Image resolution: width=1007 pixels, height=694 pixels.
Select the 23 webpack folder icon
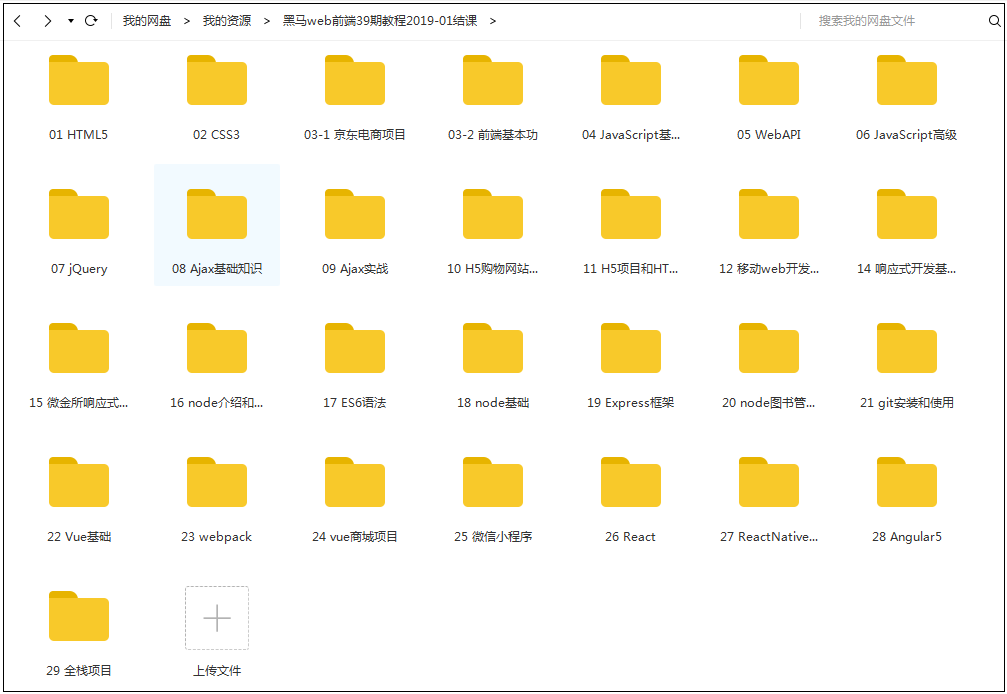217,482
